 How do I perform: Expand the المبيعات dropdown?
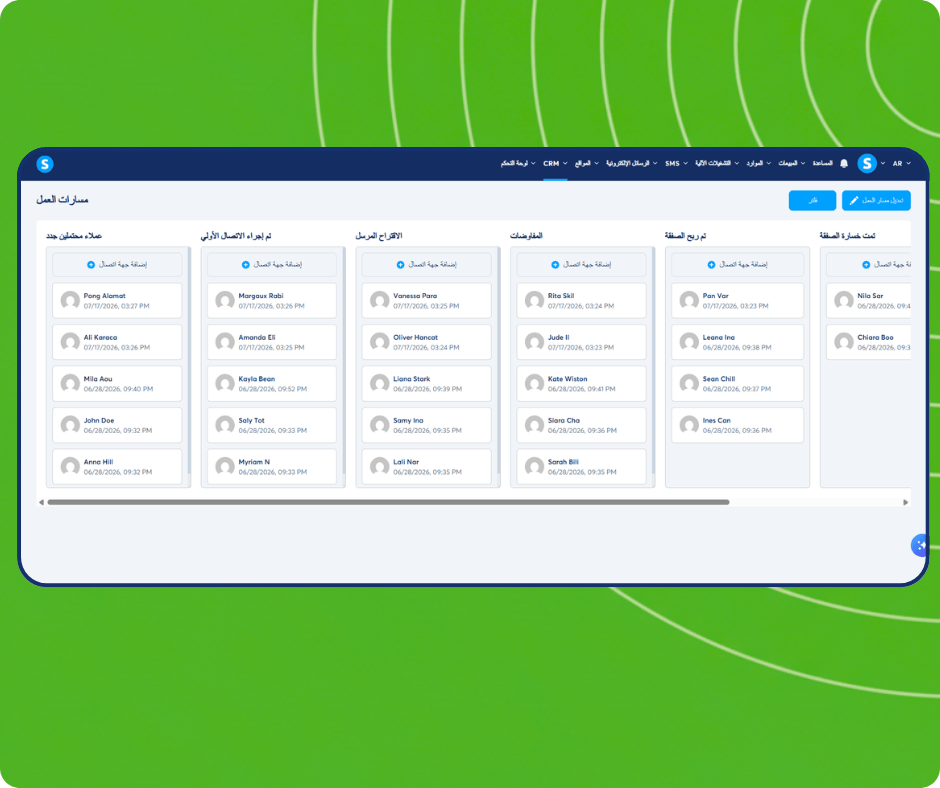[x=791, y=164]
